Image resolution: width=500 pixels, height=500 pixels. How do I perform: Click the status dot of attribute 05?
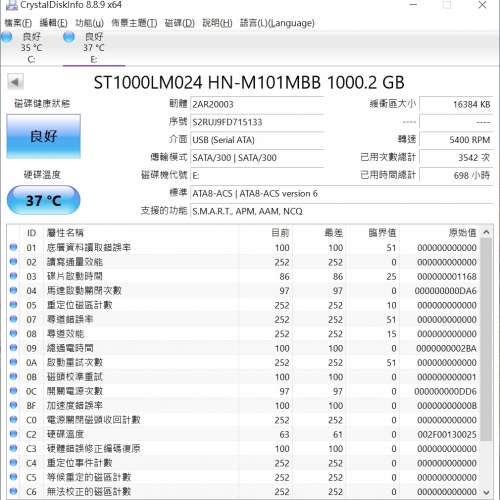(x=13, y=305)
